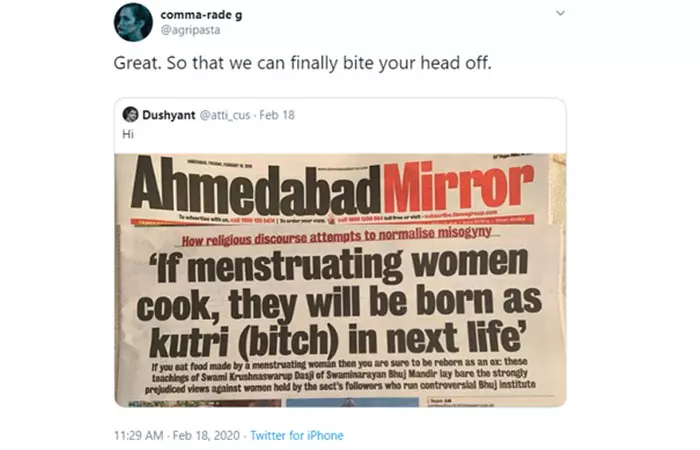700x450 pixels.
Task: Click the @atti_cus handle
Action: (225, 115)
